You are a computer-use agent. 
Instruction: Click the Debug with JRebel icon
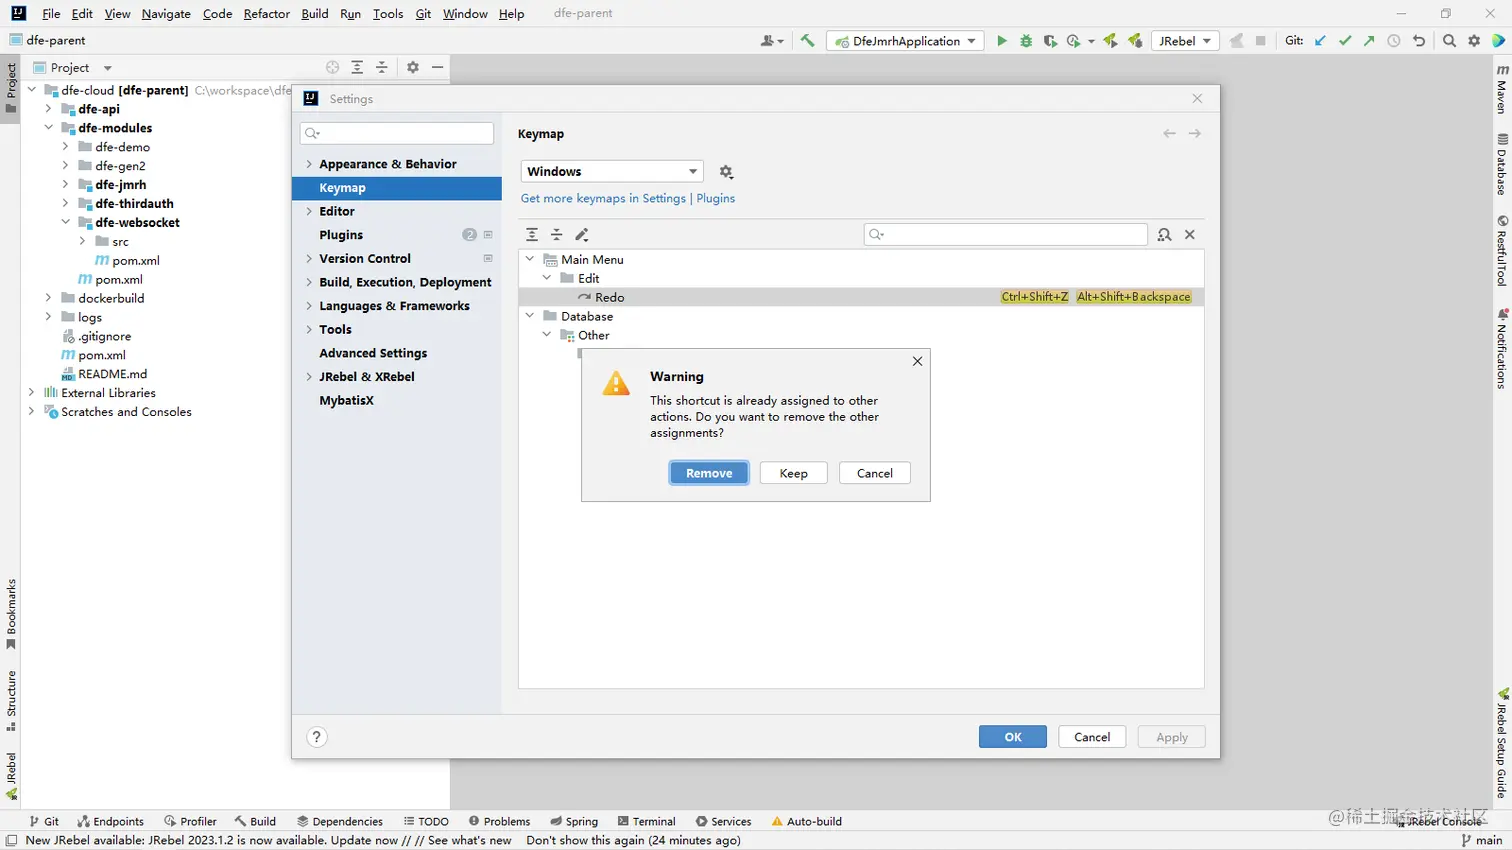(1135, 41)
